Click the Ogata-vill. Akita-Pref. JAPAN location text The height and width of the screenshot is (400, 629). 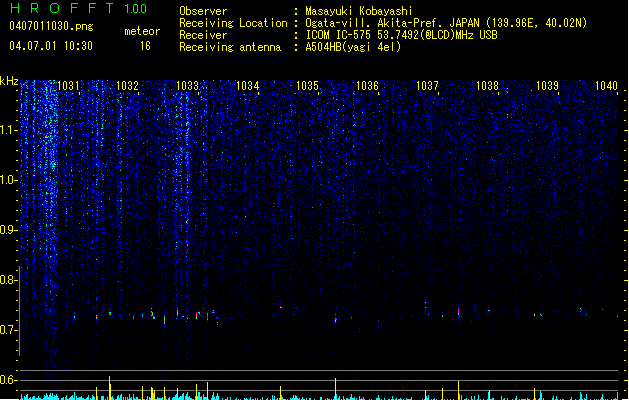[446, 23]
